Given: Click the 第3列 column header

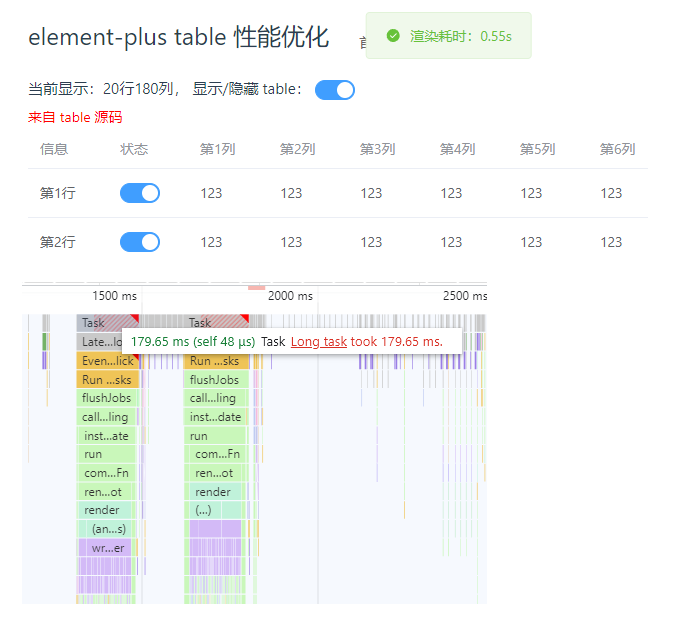Looking at the screenshot, I should point(377,149).
